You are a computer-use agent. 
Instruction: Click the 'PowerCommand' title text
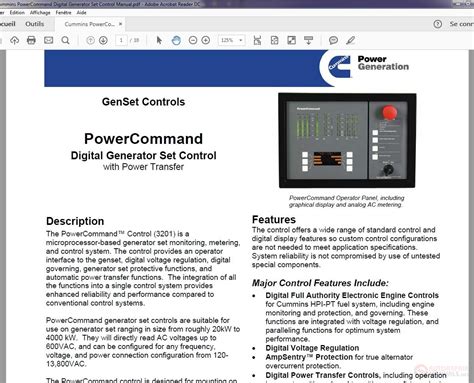(x=143, y=139)
